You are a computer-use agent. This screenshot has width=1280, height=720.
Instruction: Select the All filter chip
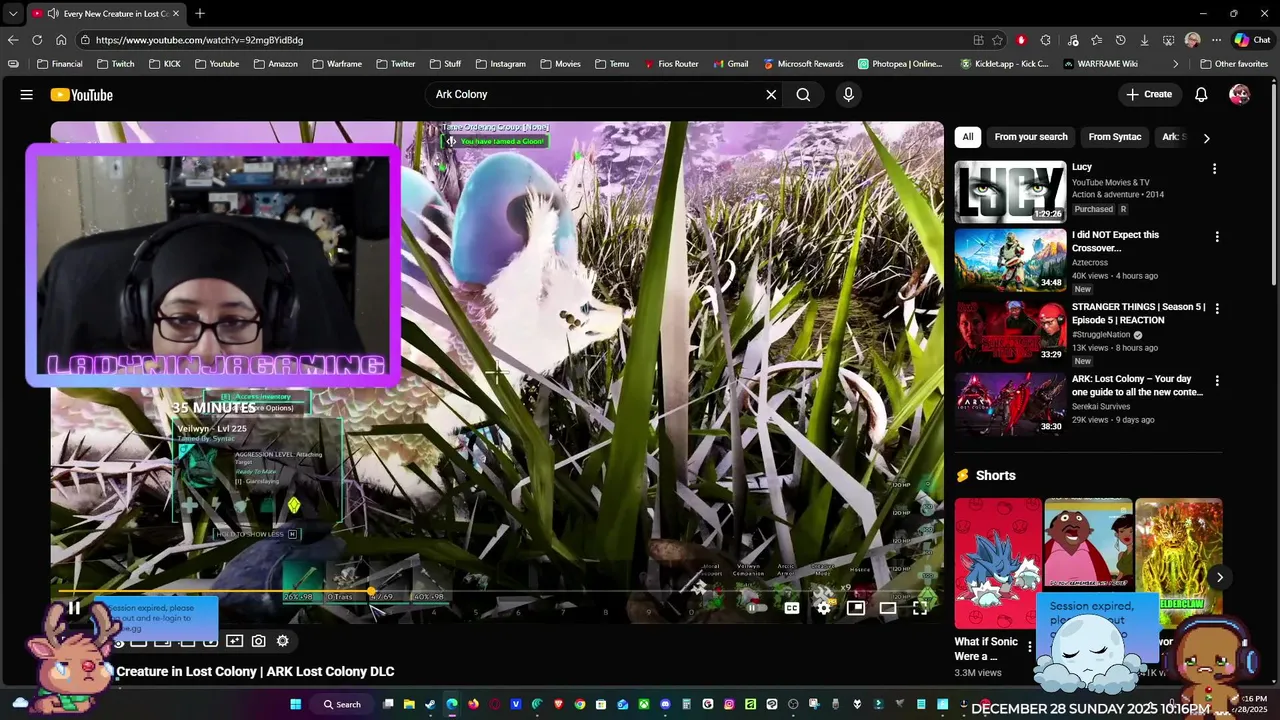[x=967, y=137]
